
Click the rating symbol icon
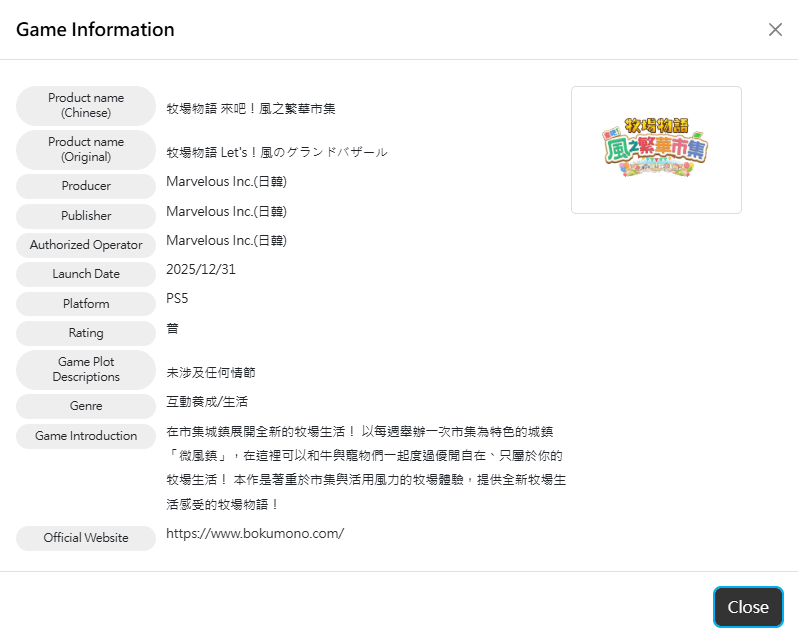click(x=173, y=328)
